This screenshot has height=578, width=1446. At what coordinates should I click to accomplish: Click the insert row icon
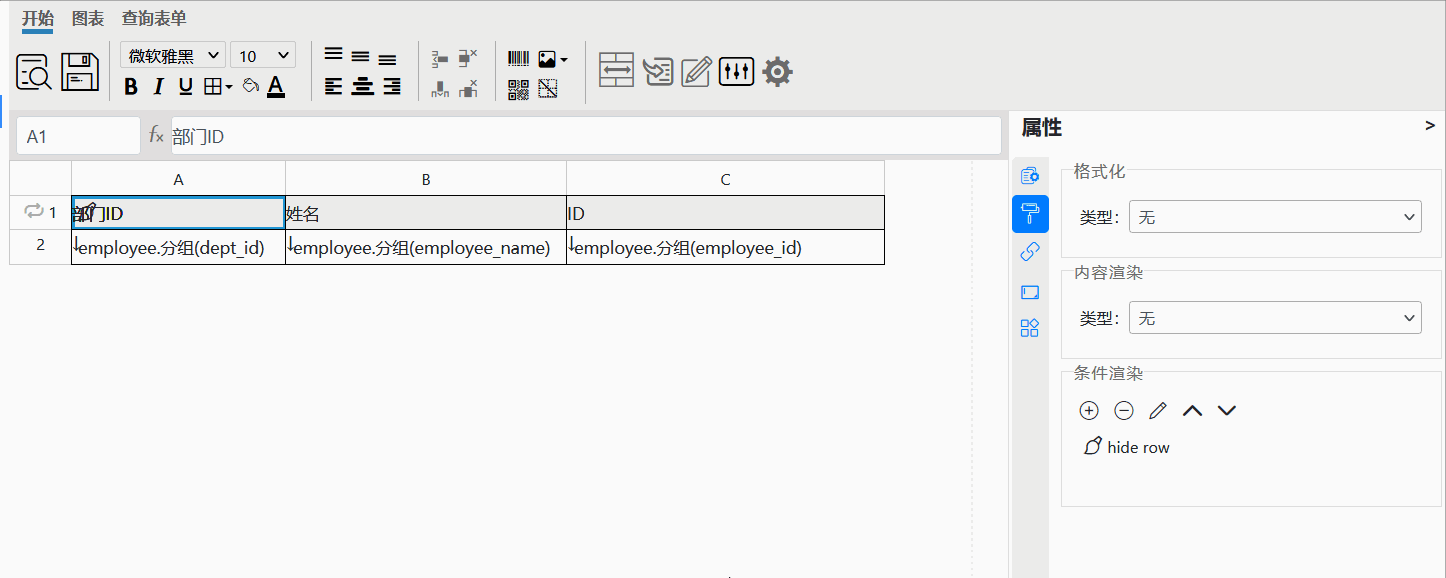click(440, 58)
